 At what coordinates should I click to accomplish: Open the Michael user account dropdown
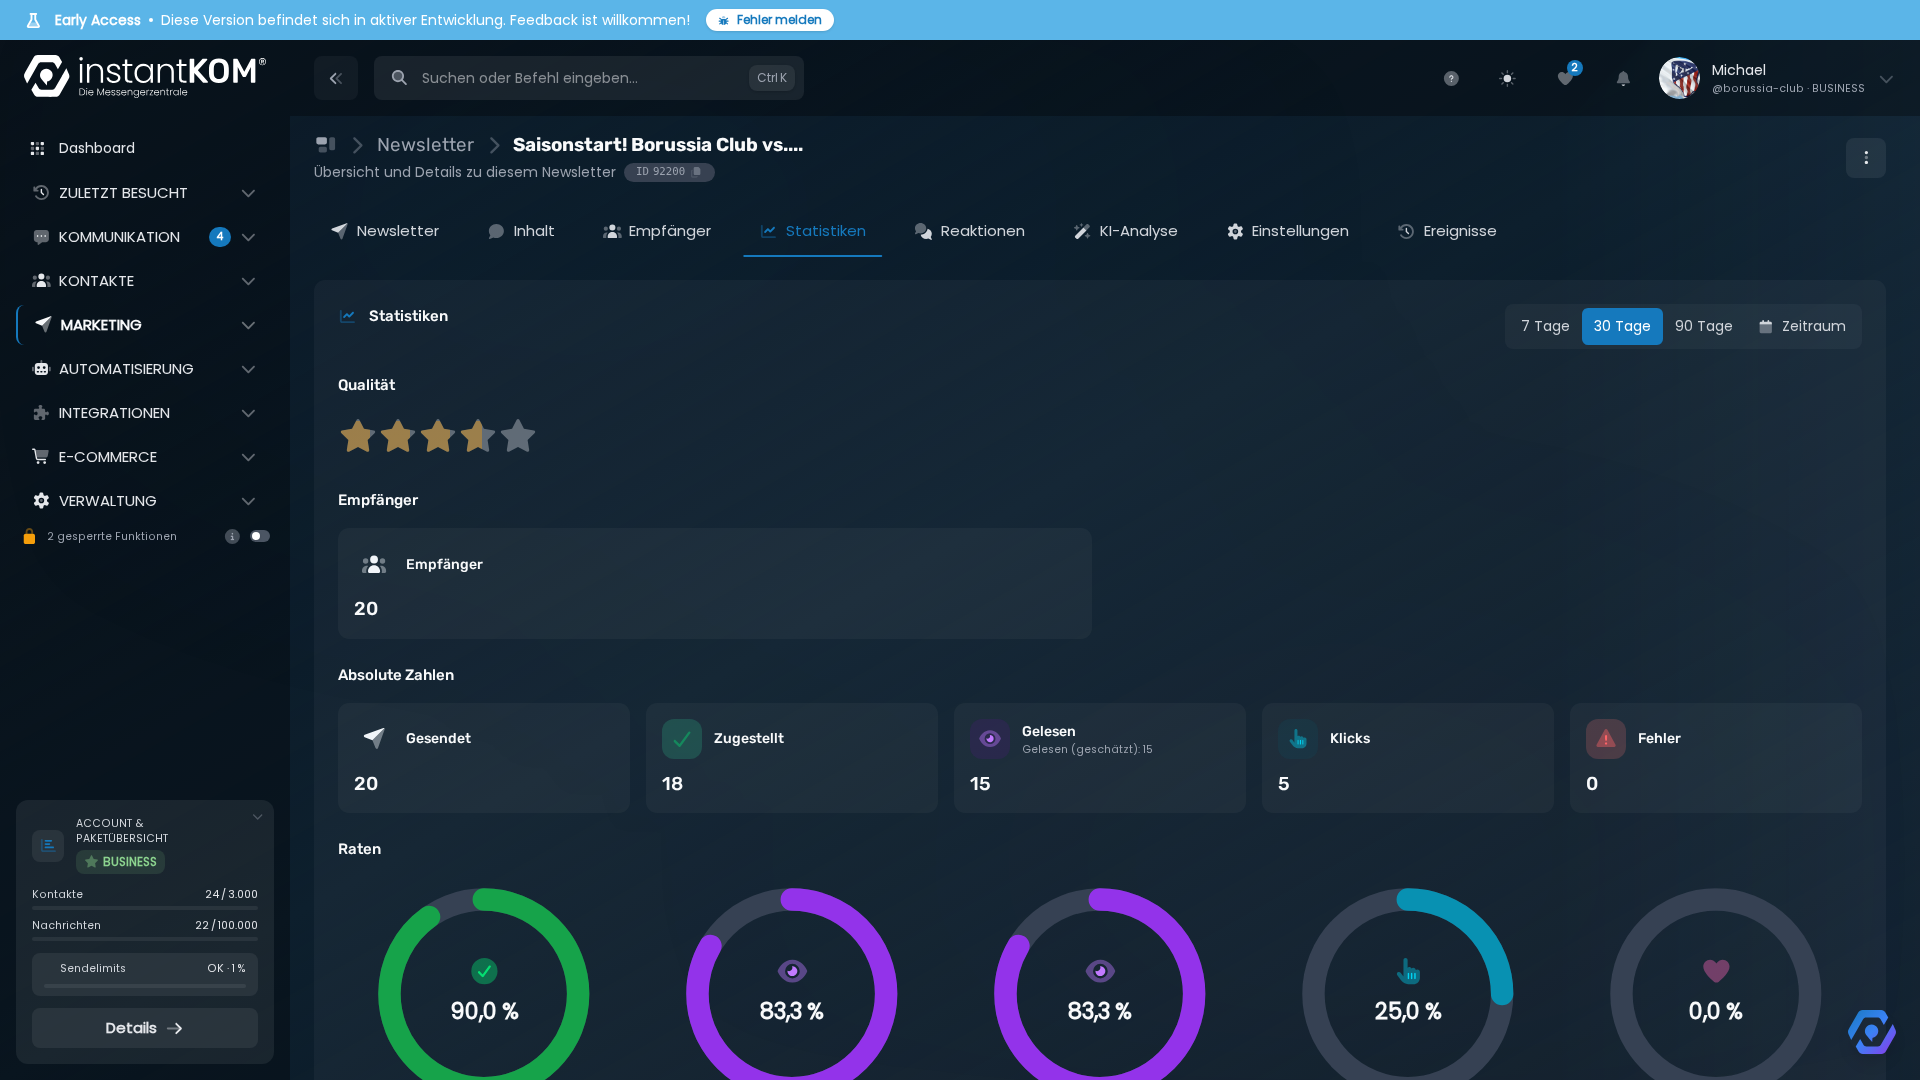click(1776, 78)
